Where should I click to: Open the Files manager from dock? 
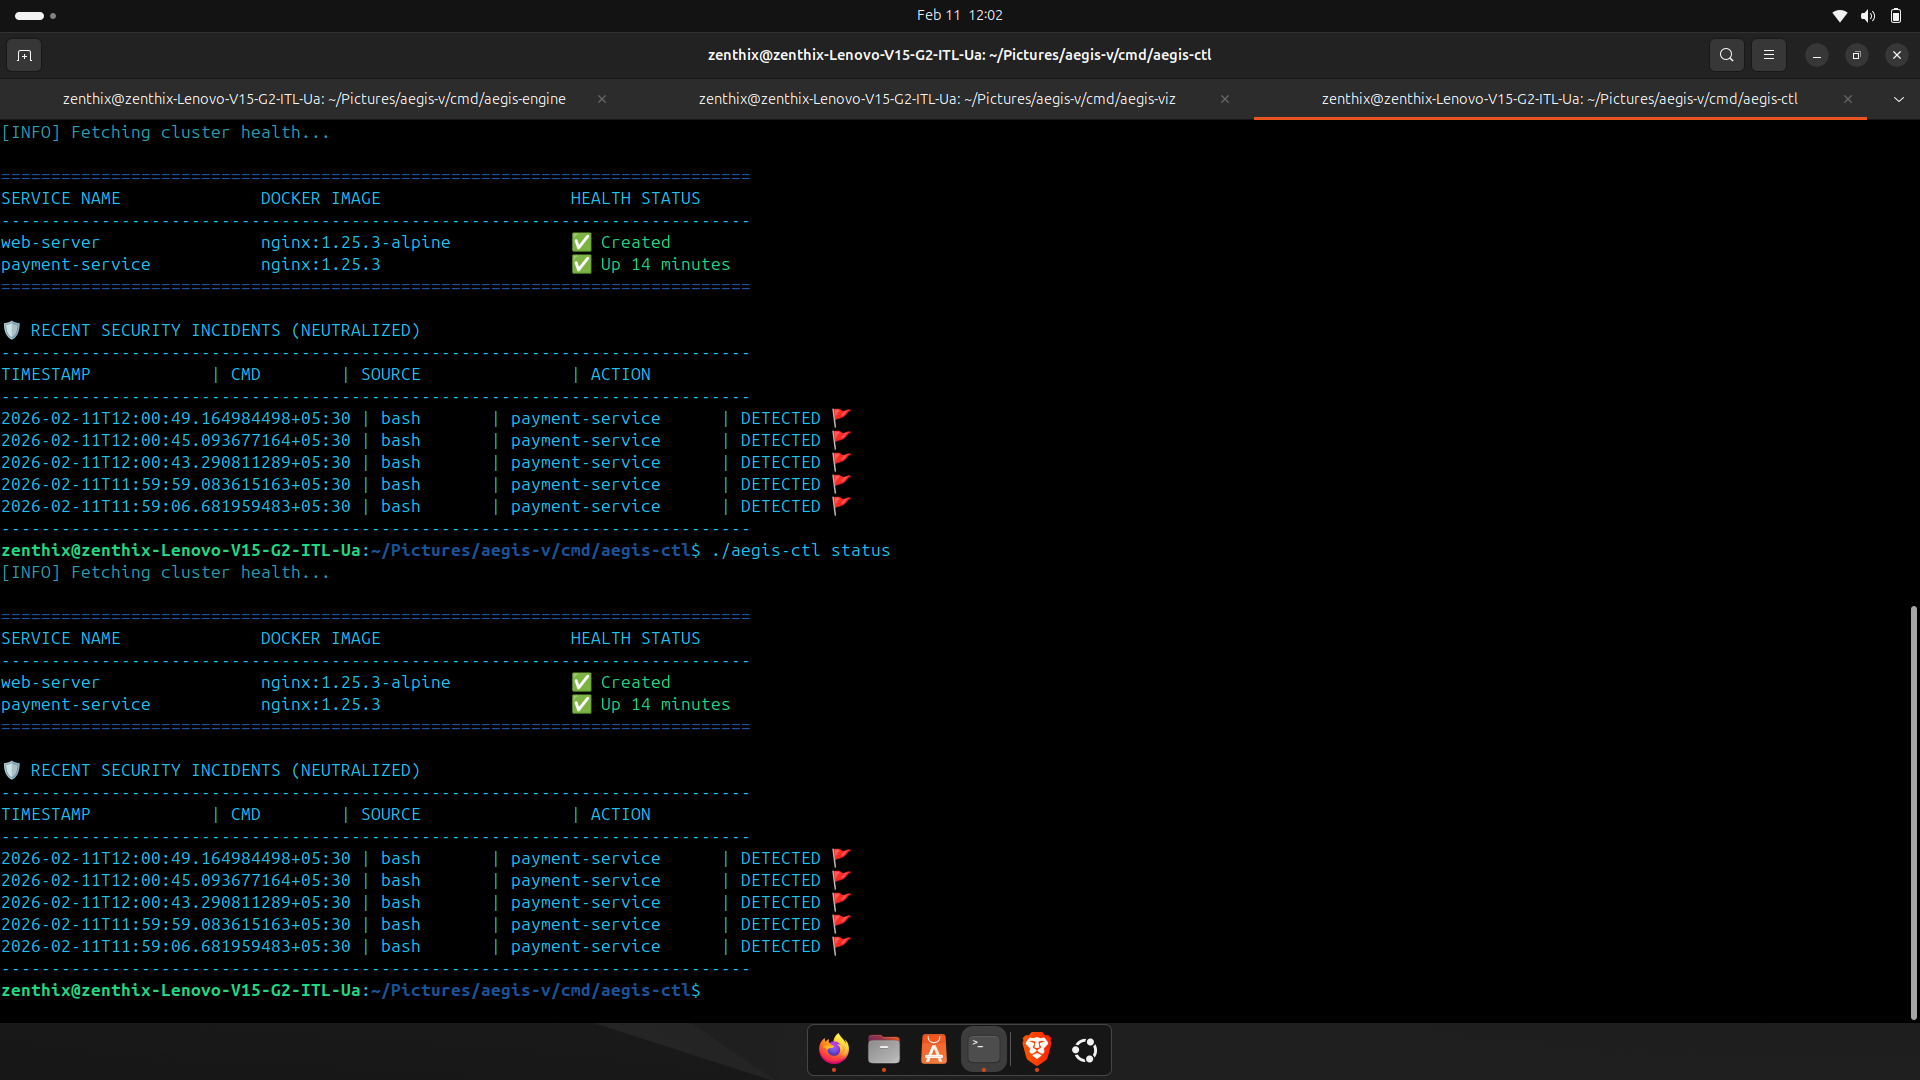point(884,1049)
